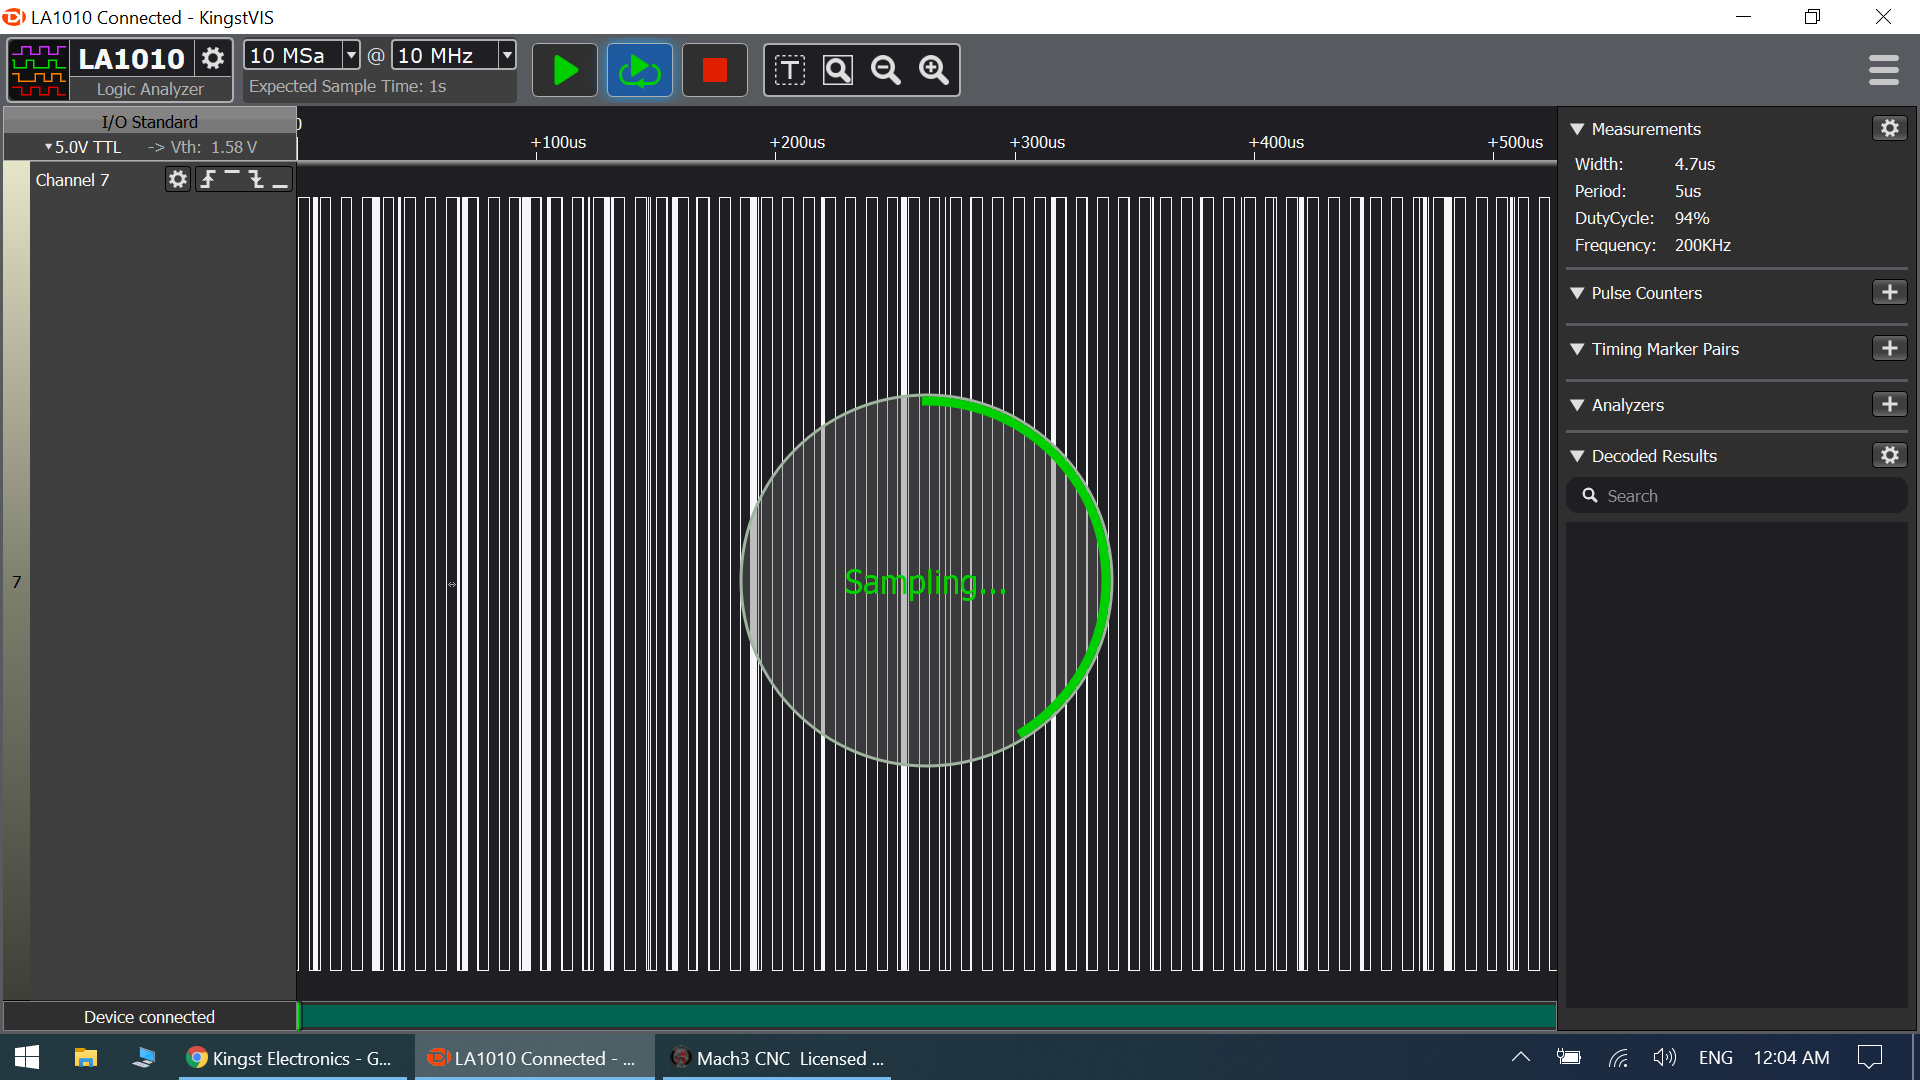Select low level trigger on Channel 7
The width and height of the screenshot is (1920, 1080).
(x=280, y=179)
